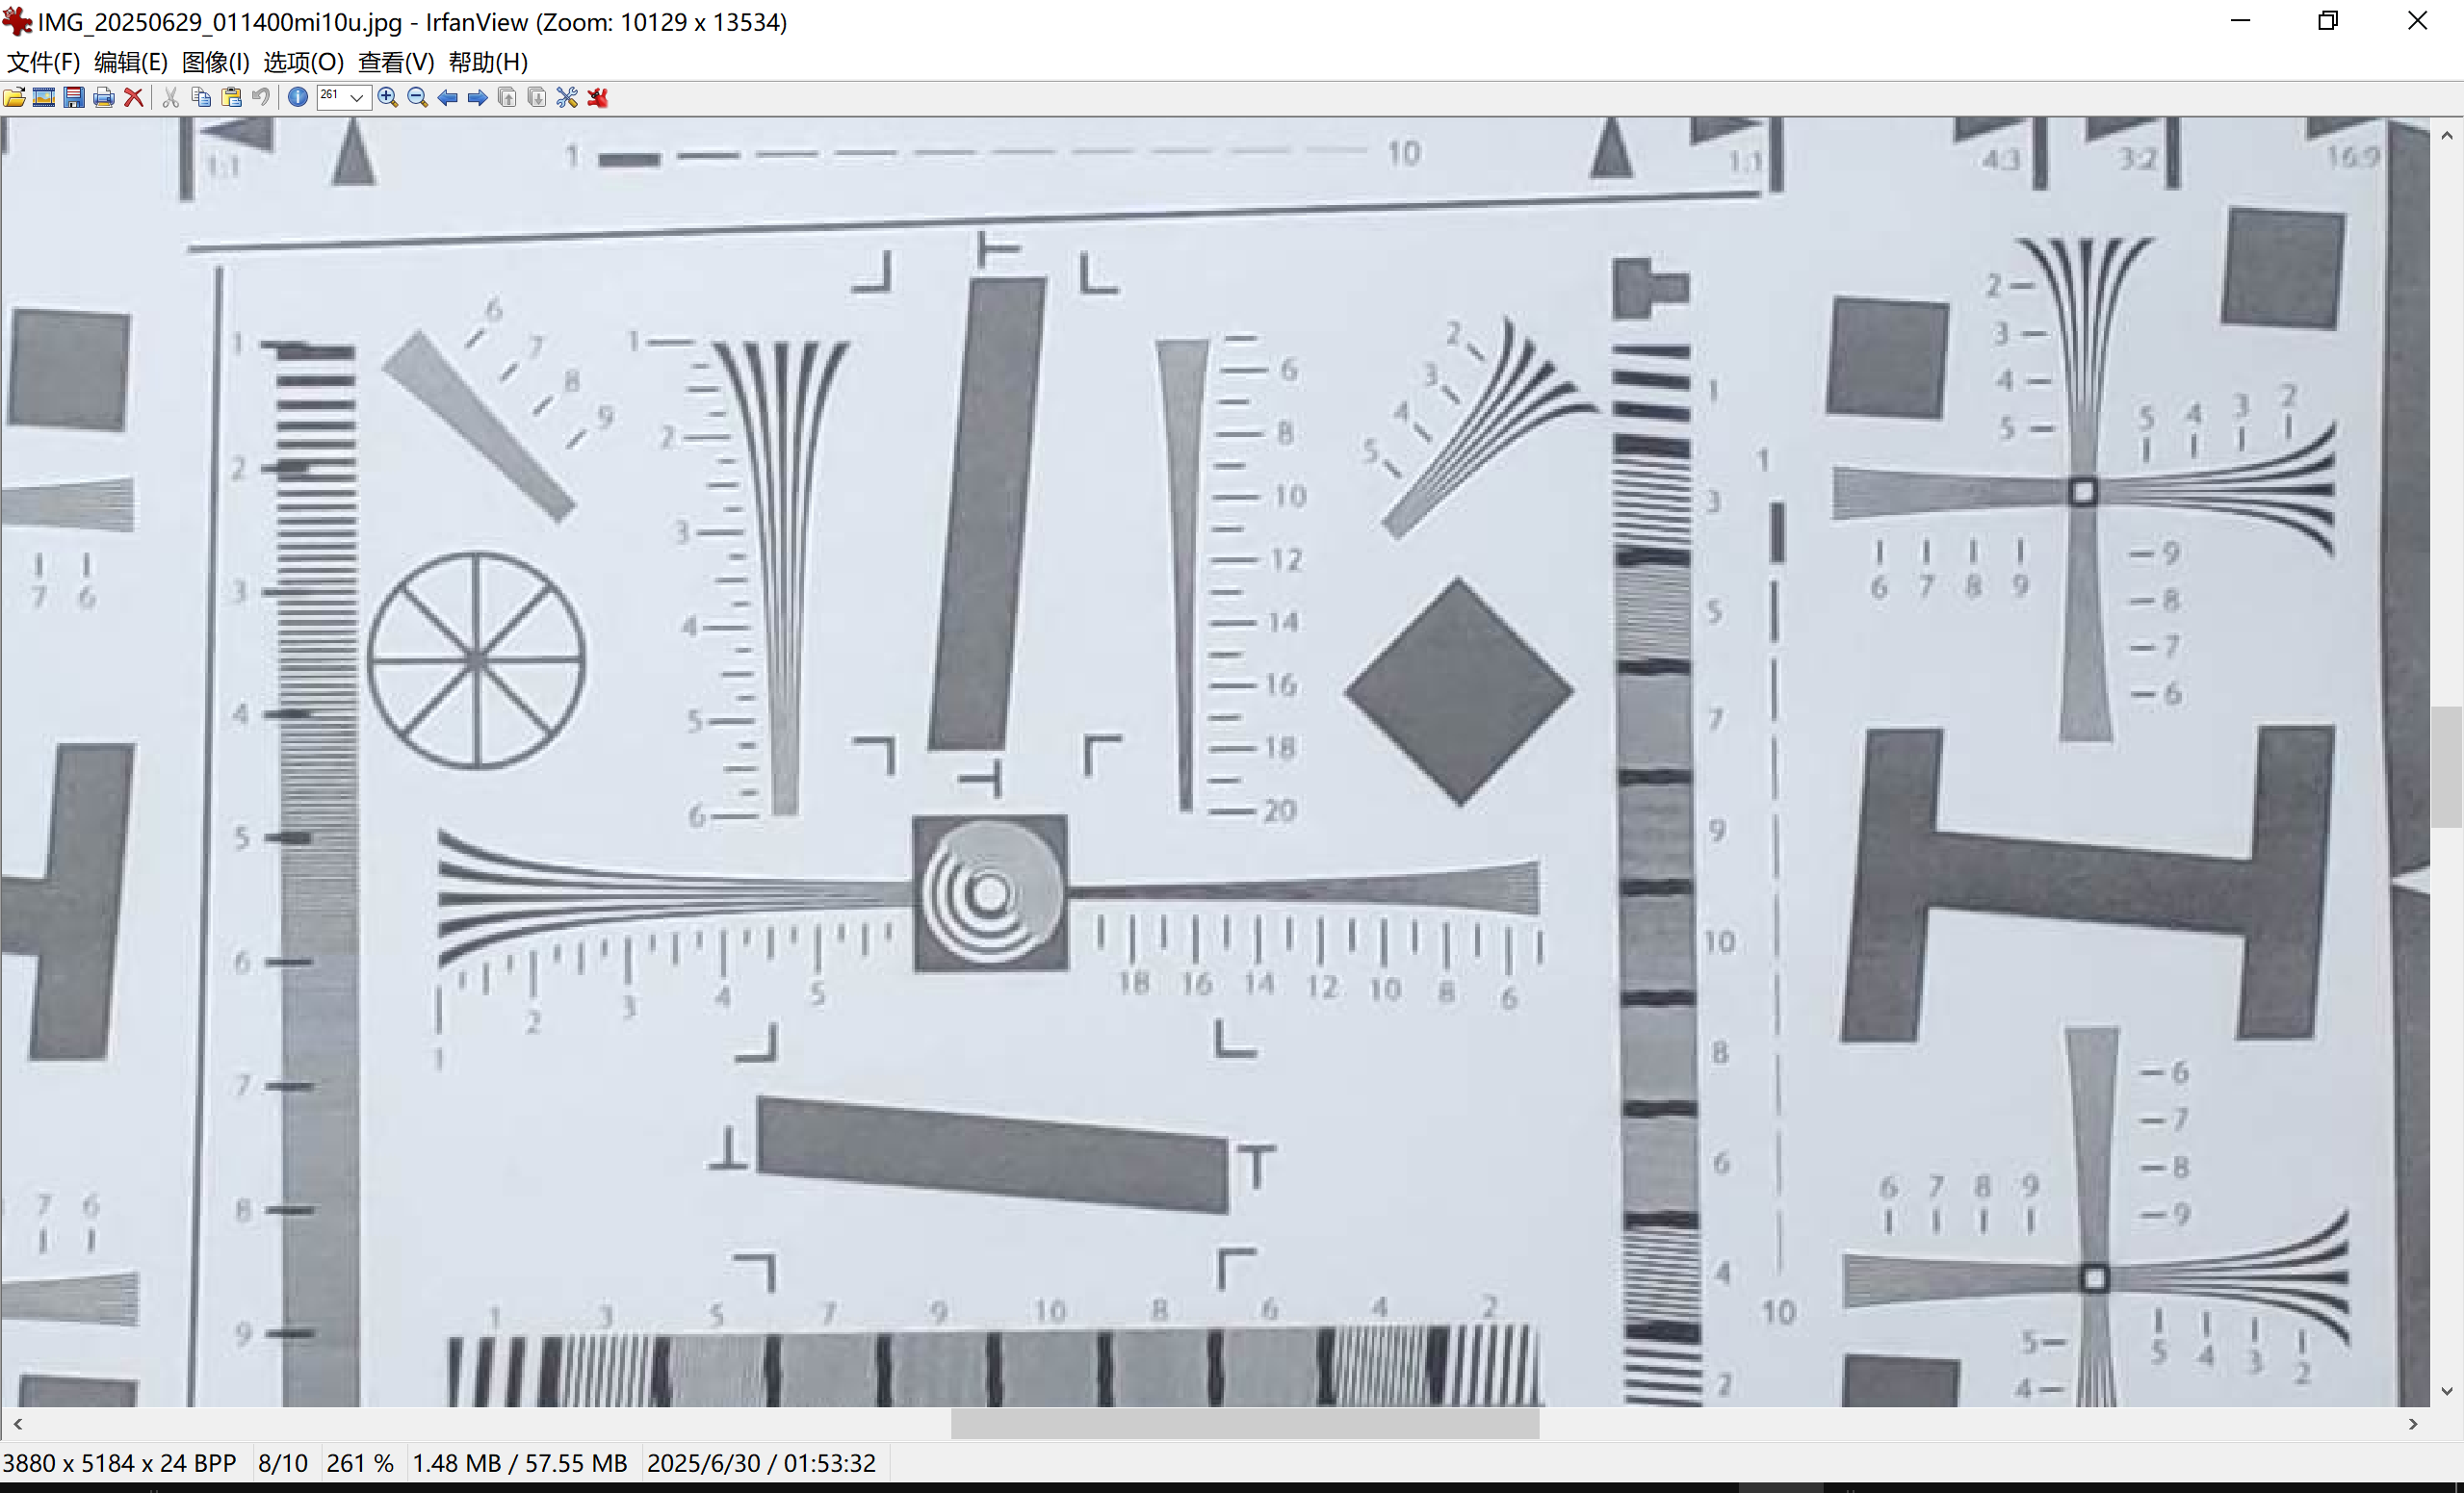This screenshot has width=2464, height=1493.
Task: Open the 文件(F) menu
Action: pos(43,62)
